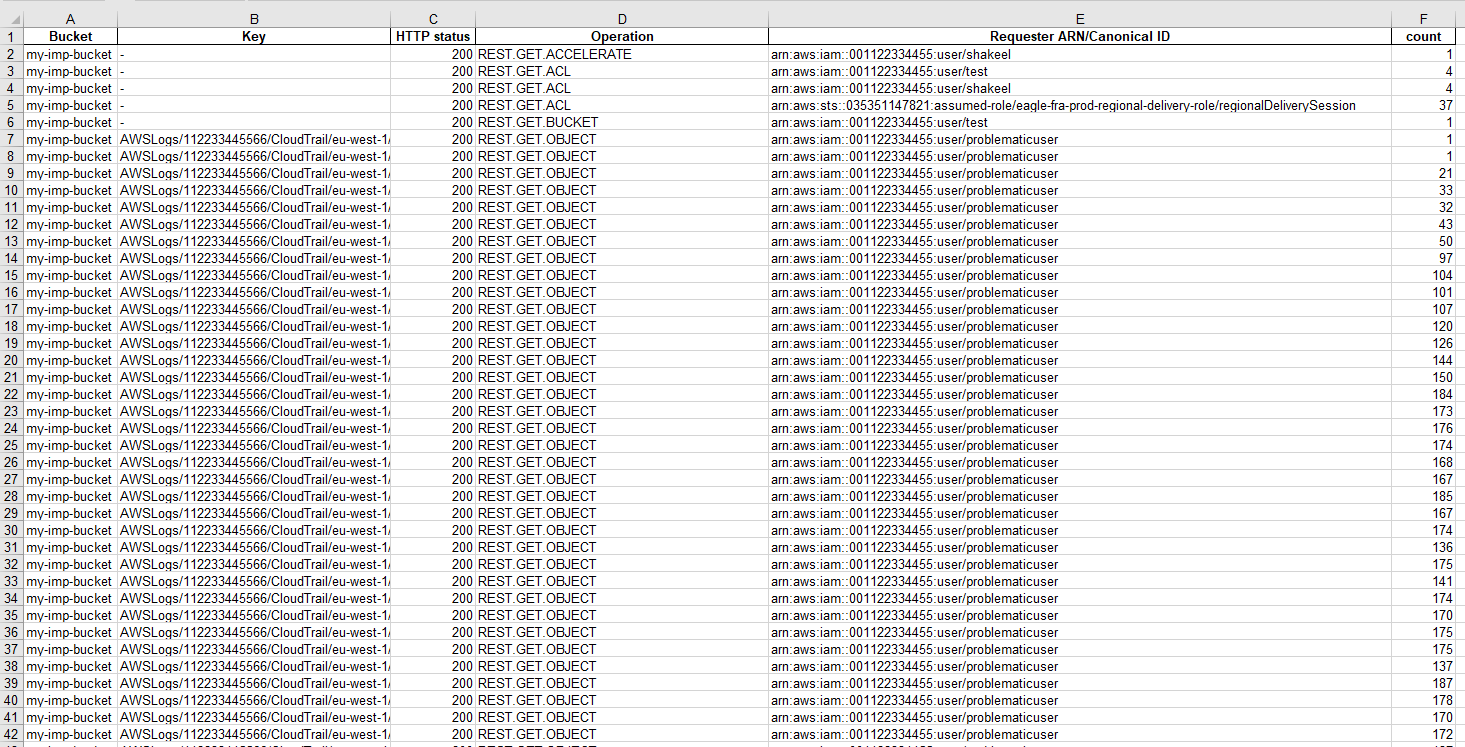Click an AWSLogs CloudTrail key cell in row 8

(x=254, y=156)
